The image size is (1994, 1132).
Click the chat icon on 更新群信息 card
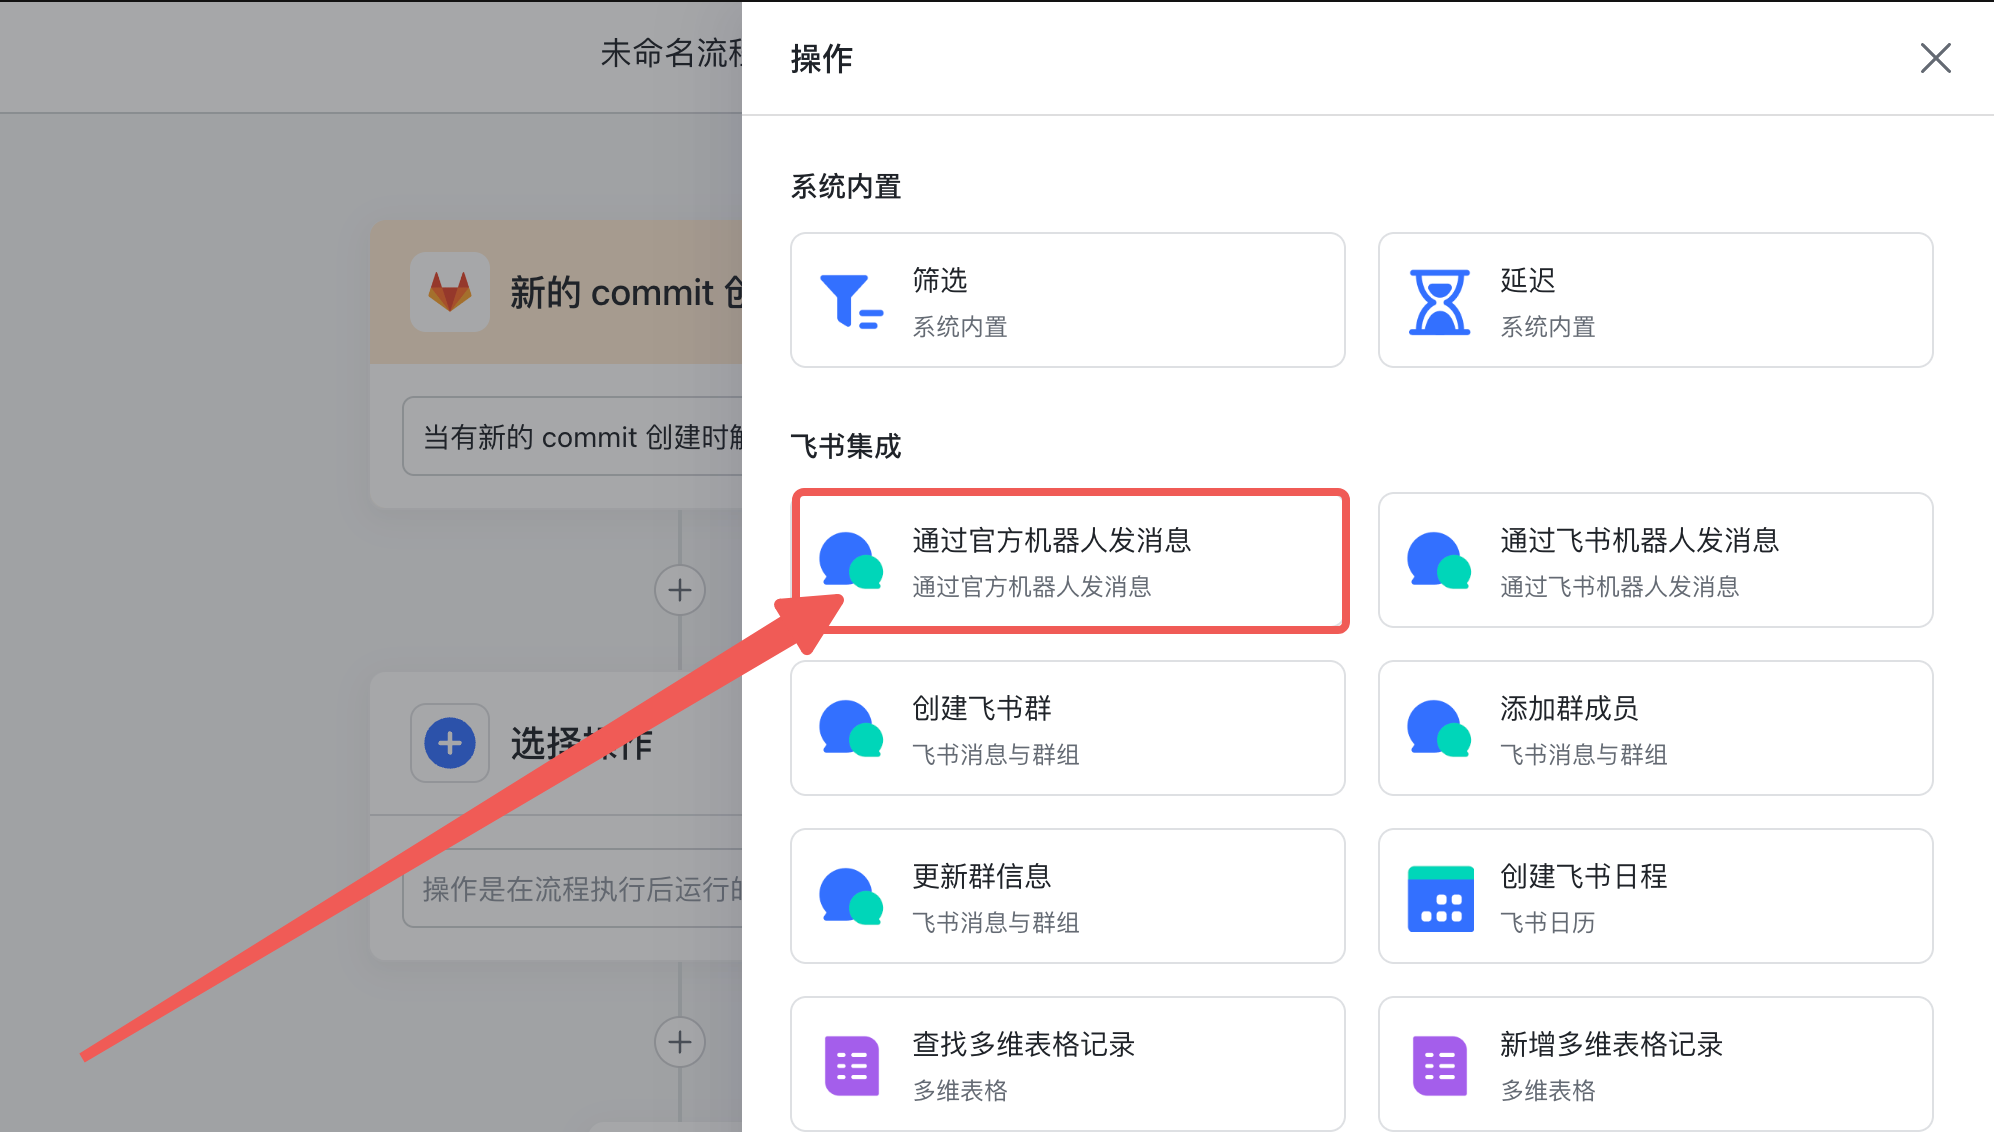pyautogui.click(x=851, y=896)
